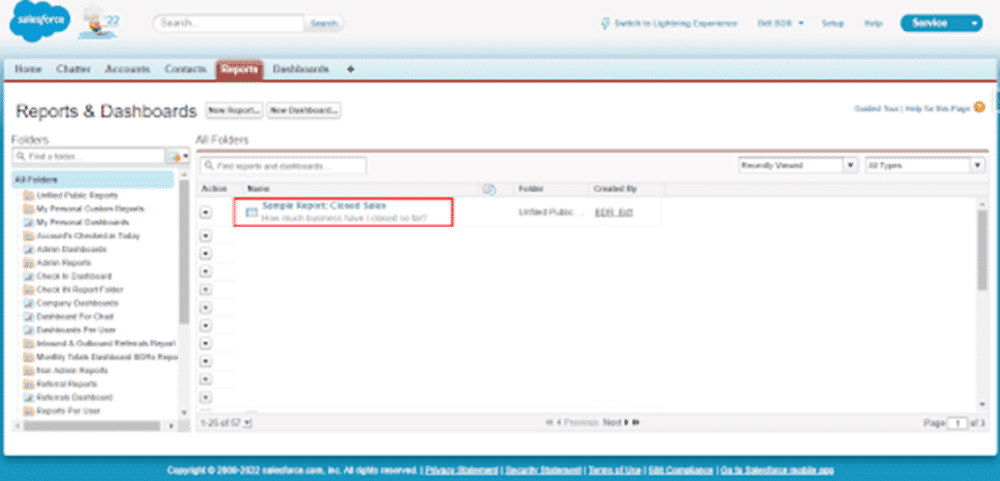Image resolution: width=1000 pixels, height=481 pixels.
Task: Click the dashboard folder icon of Check In Dashboard
Action: 28,276
